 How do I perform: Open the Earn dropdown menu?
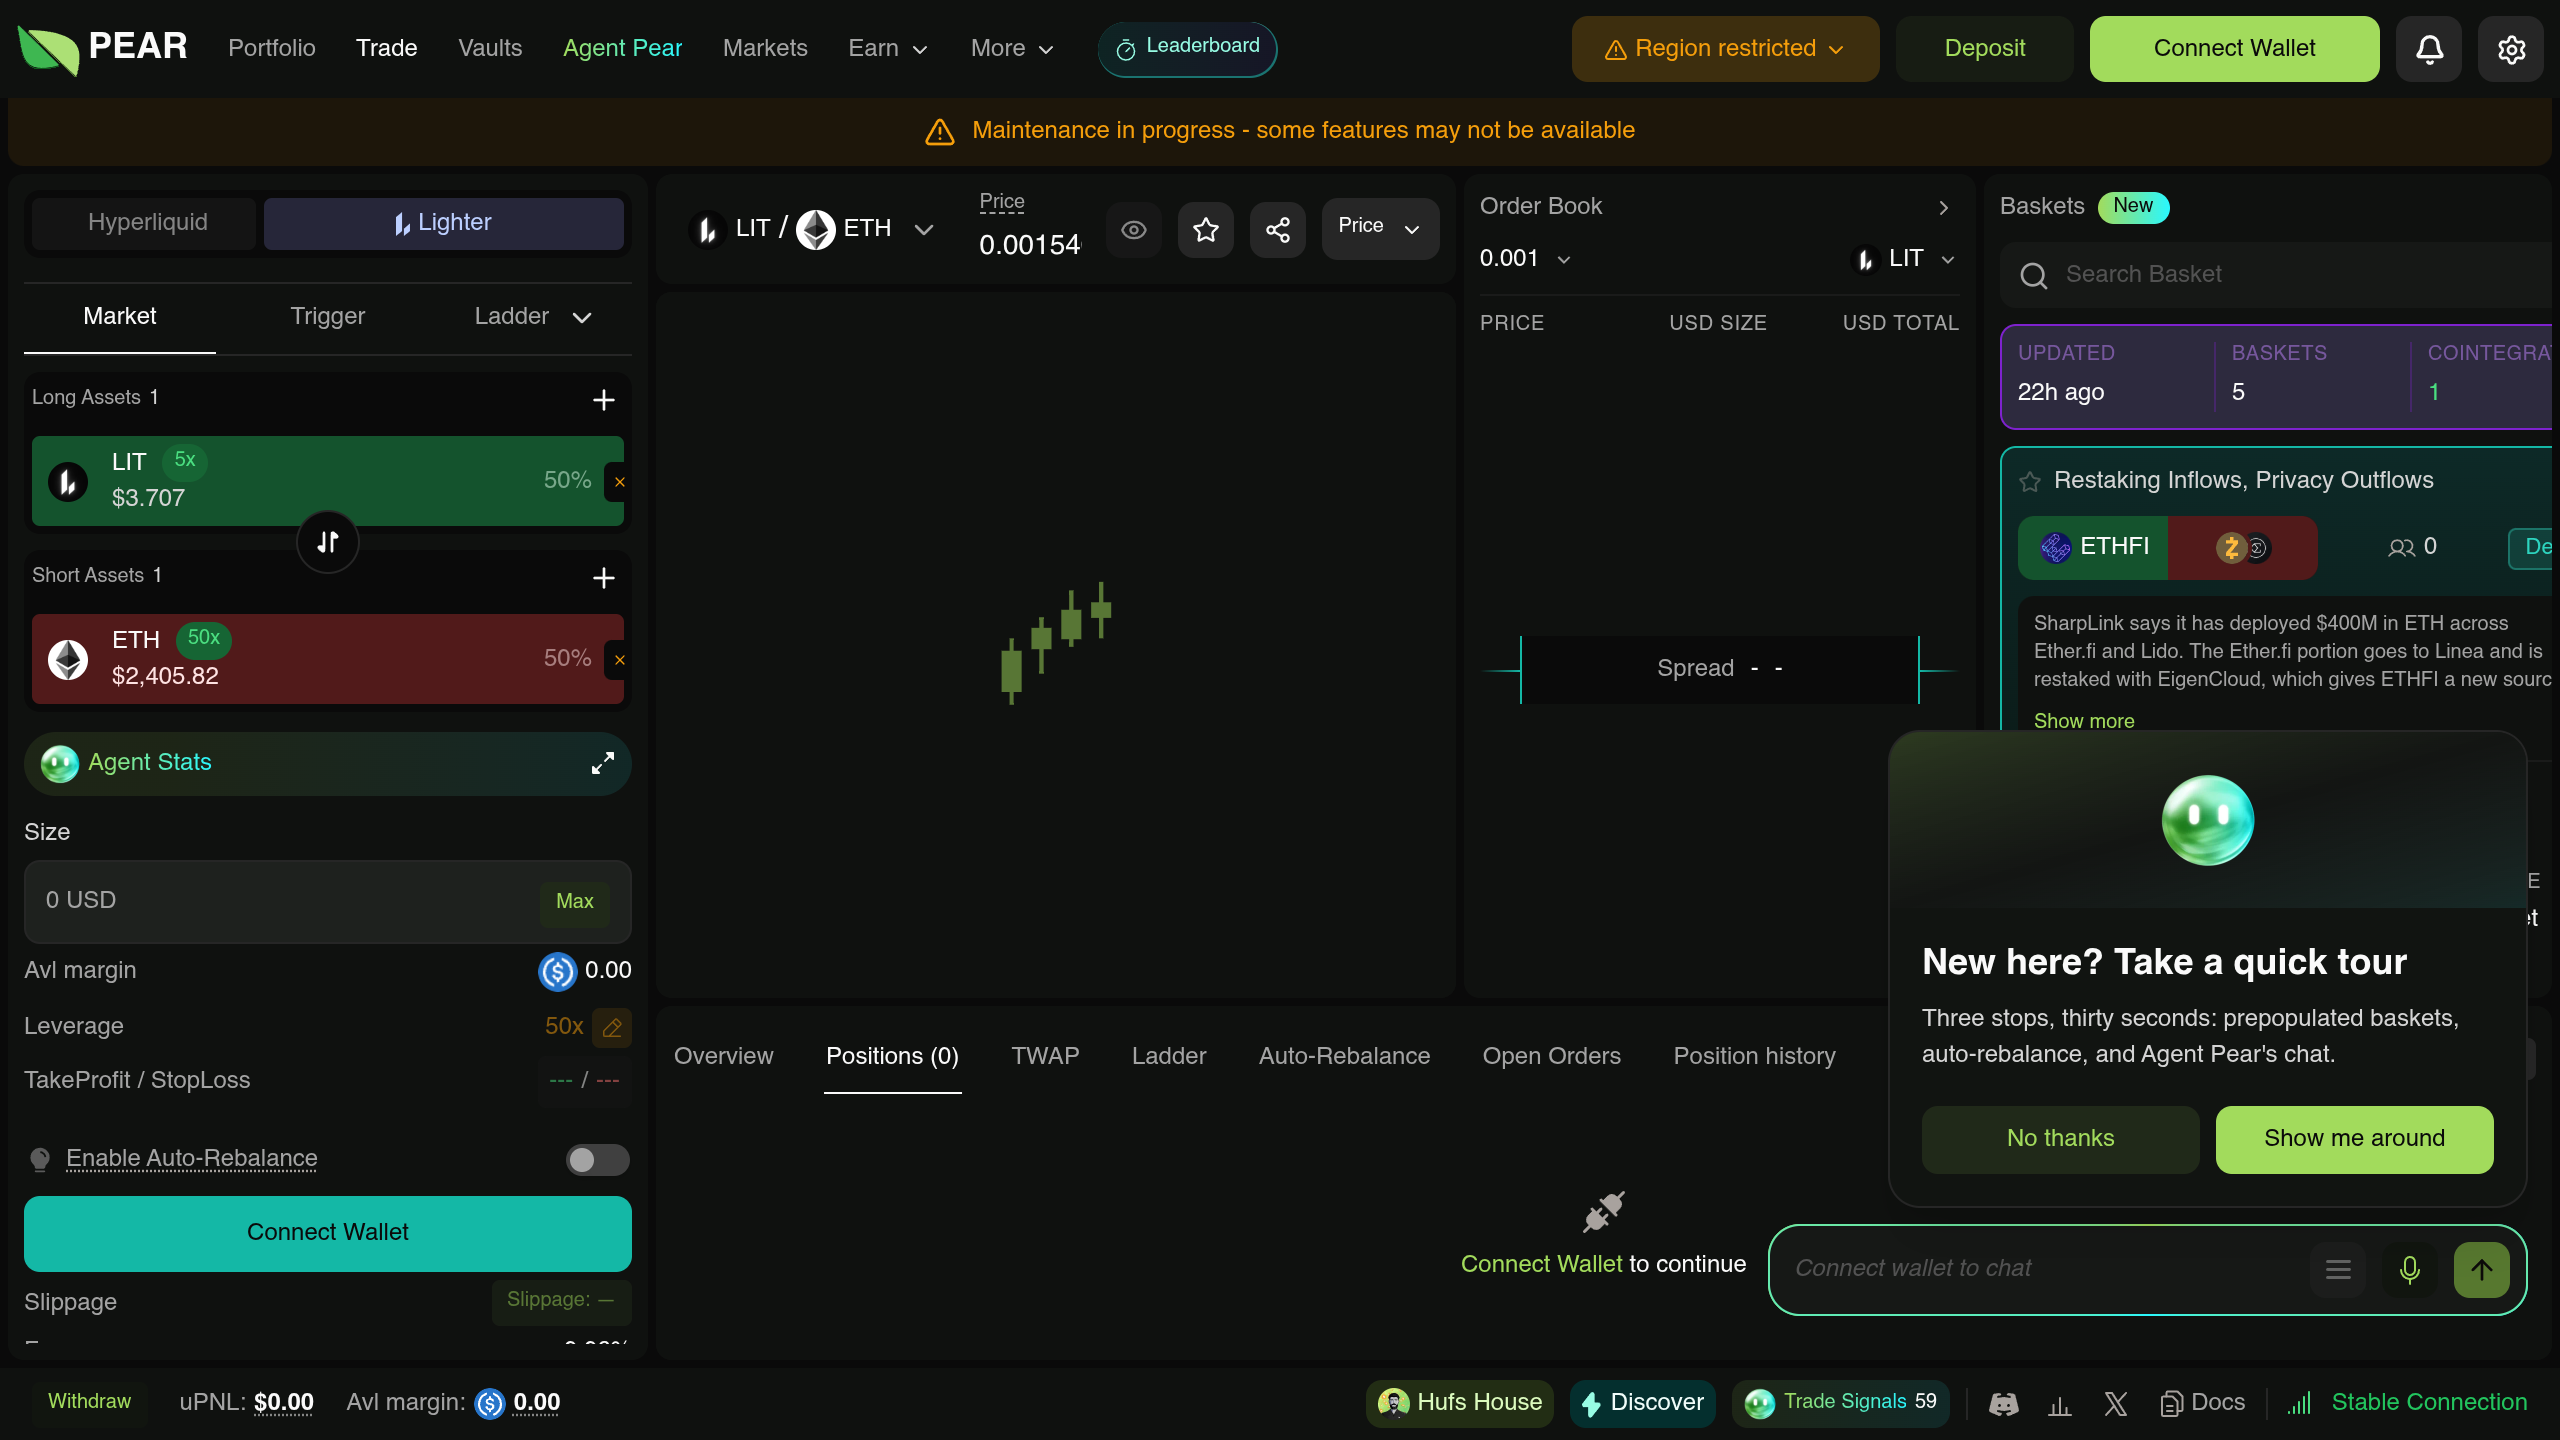pyautogui.click(x=887, y=48)
